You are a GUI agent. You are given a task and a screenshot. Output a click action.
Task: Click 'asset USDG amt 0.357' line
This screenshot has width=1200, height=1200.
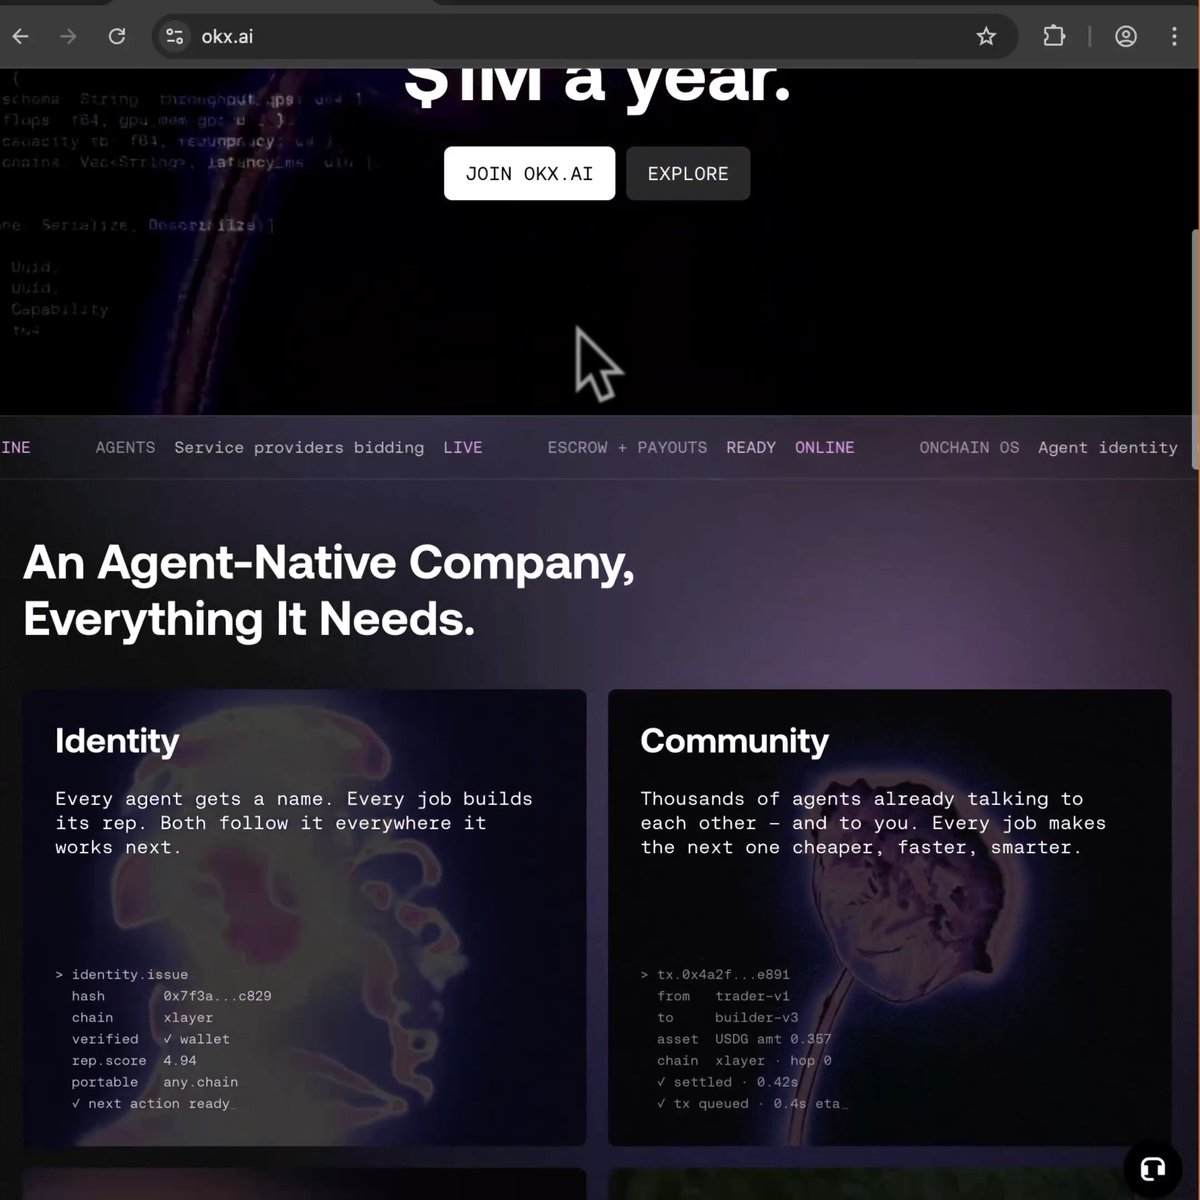(x=744, y=1039)
